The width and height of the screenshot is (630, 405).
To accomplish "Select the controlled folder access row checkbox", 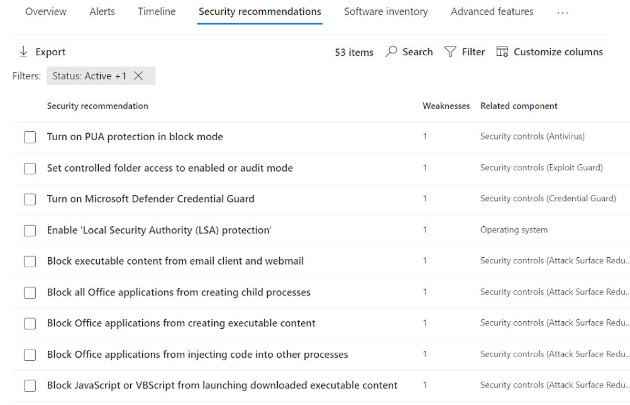I will (30, 168).
